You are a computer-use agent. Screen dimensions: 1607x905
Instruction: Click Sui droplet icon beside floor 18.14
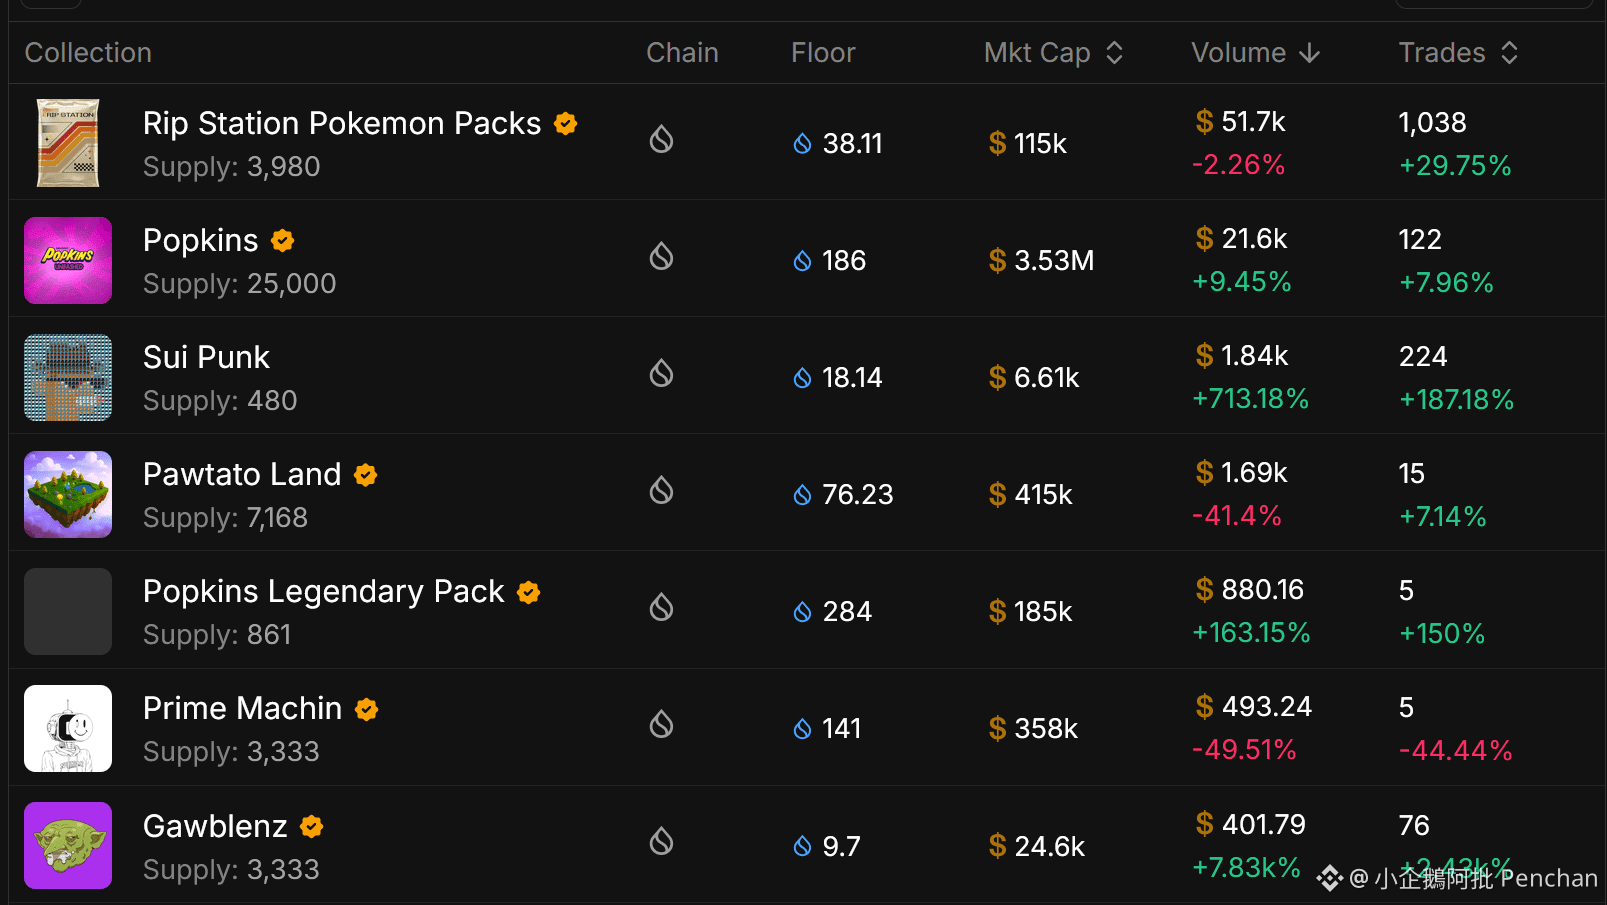click(x=802, y=378)
